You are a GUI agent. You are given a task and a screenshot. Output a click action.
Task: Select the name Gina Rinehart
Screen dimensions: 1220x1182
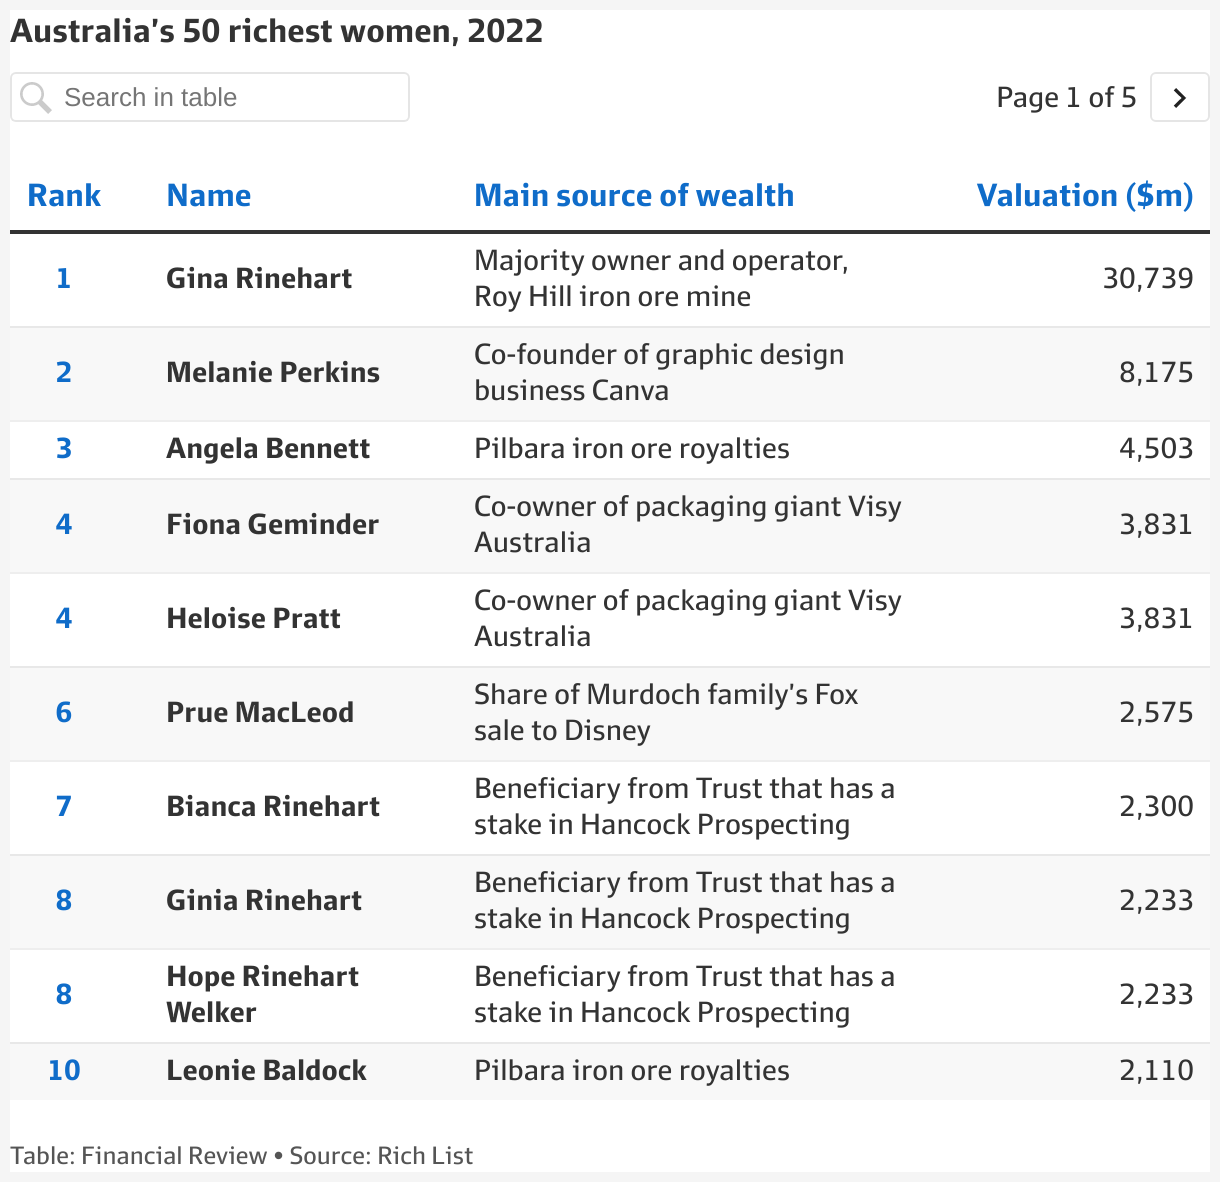(259, 278)
